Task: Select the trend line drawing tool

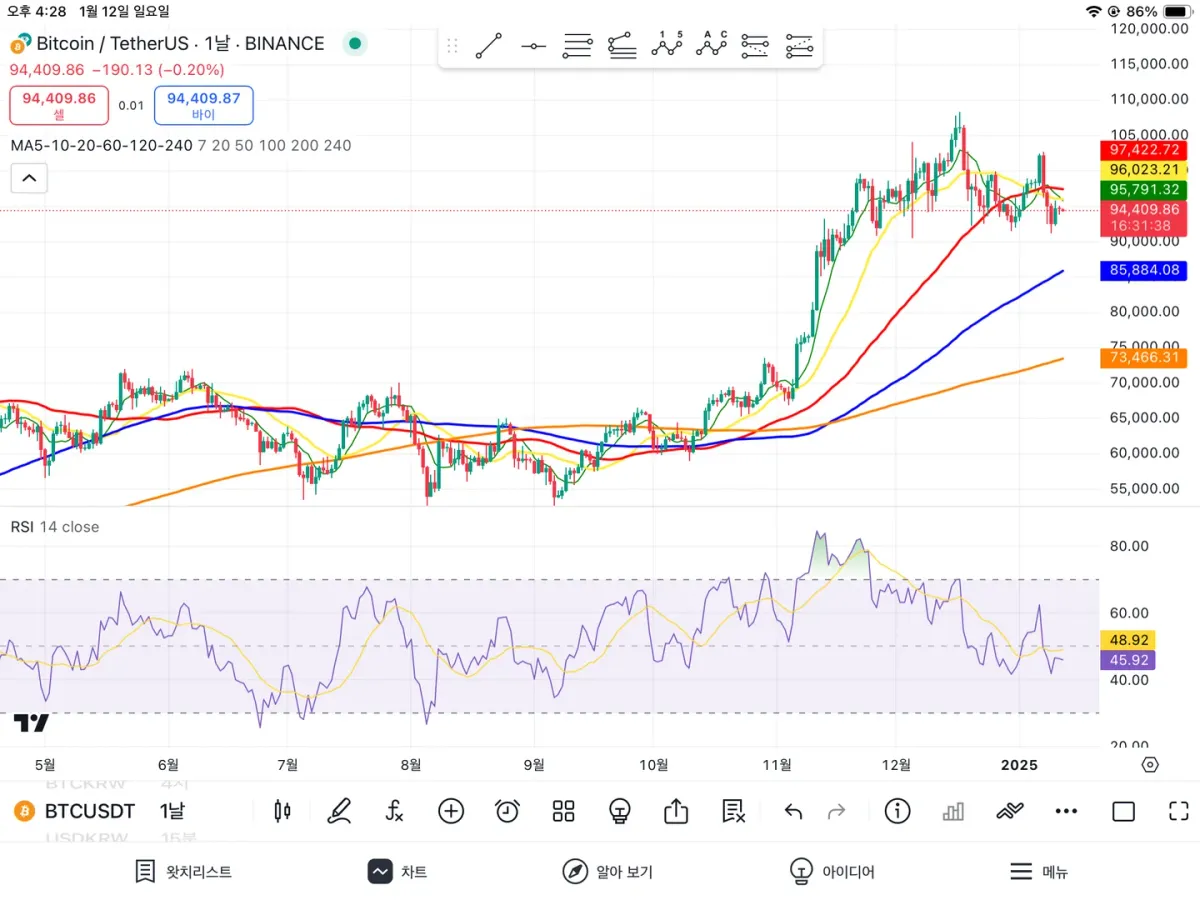Action: click(489, 46)
